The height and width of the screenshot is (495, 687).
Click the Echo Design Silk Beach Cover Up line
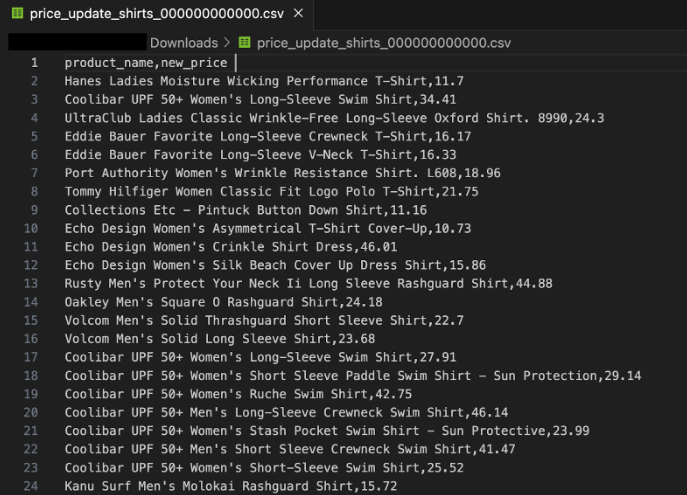(275, 265)
